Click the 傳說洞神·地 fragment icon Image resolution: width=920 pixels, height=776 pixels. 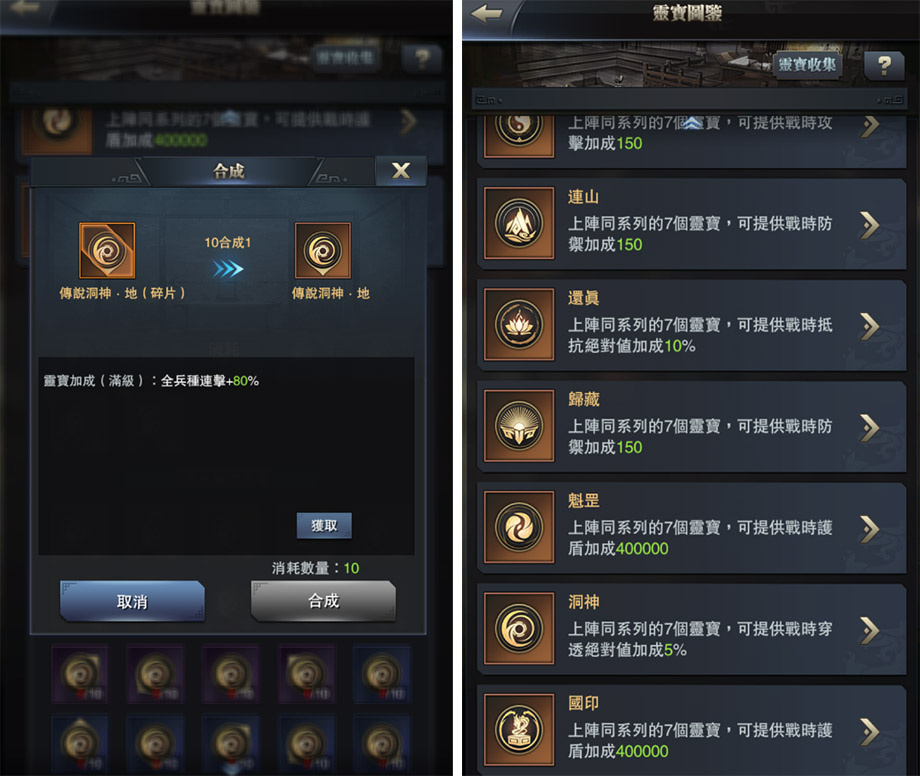pyautogui.click(x=107, y=250)
